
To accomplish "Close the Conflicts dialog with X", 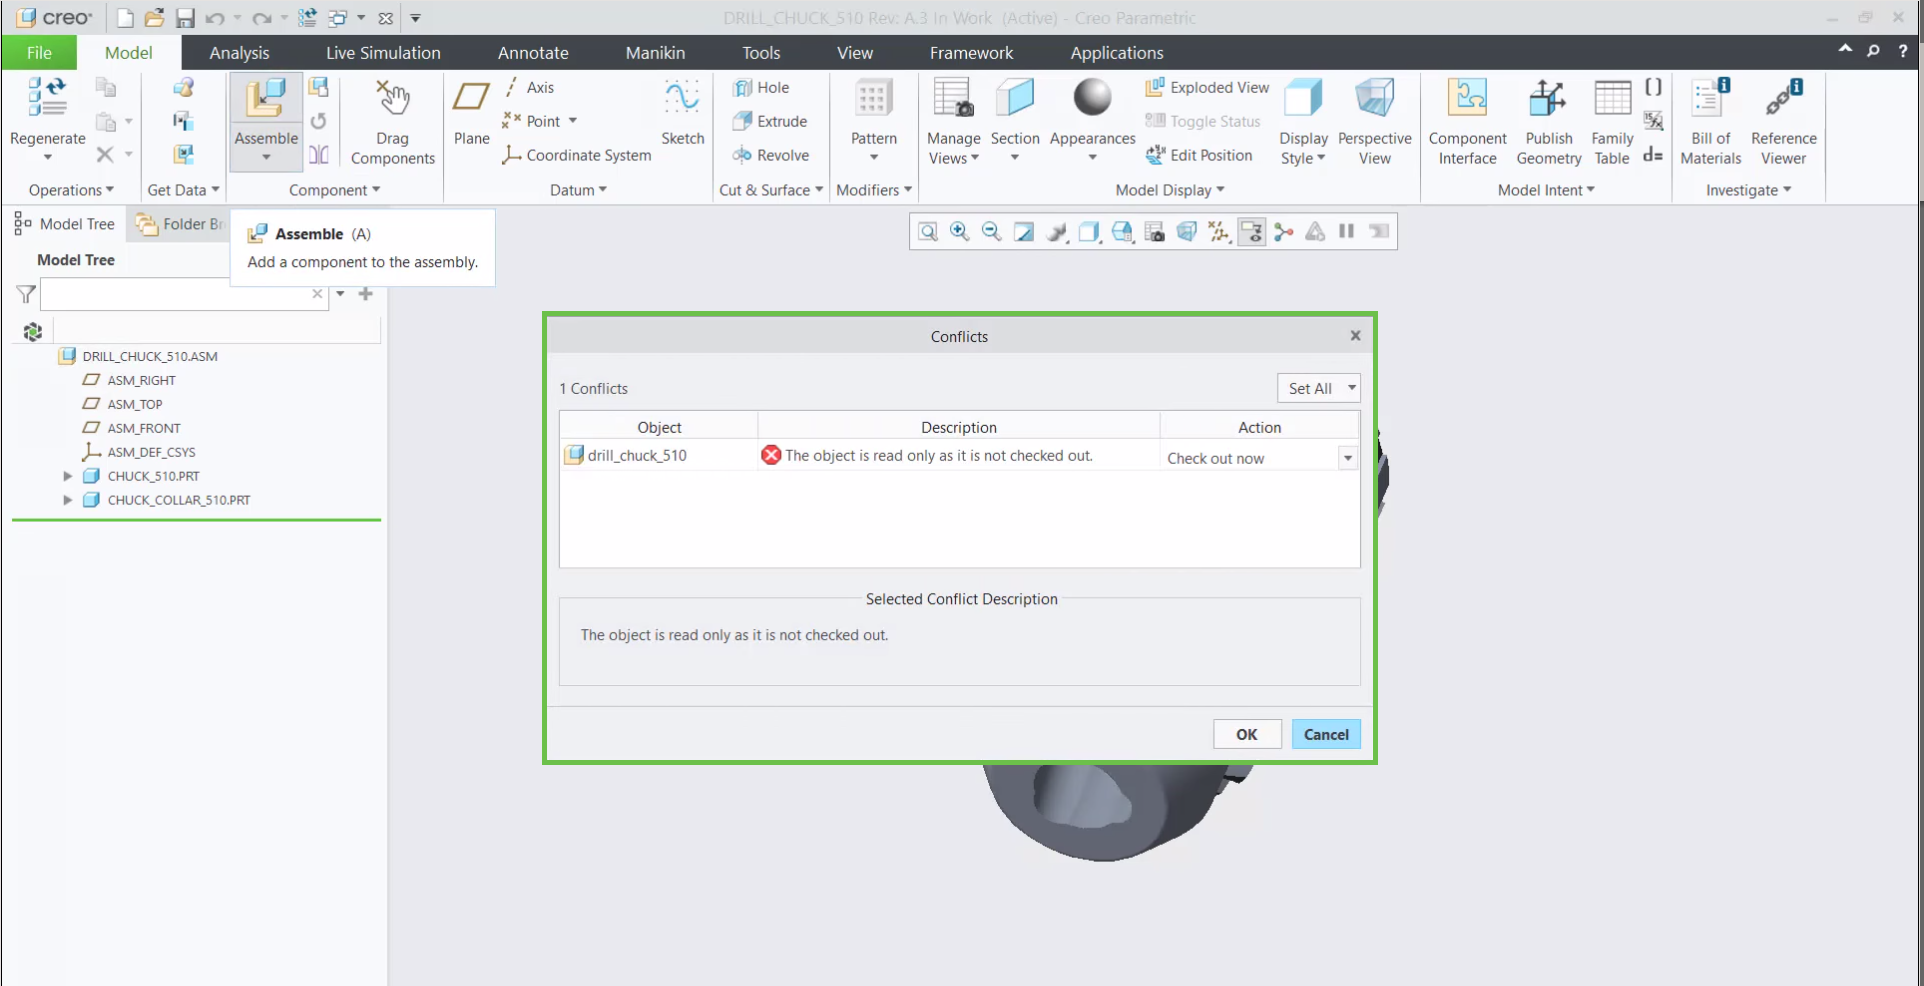I will (1355, 336).
